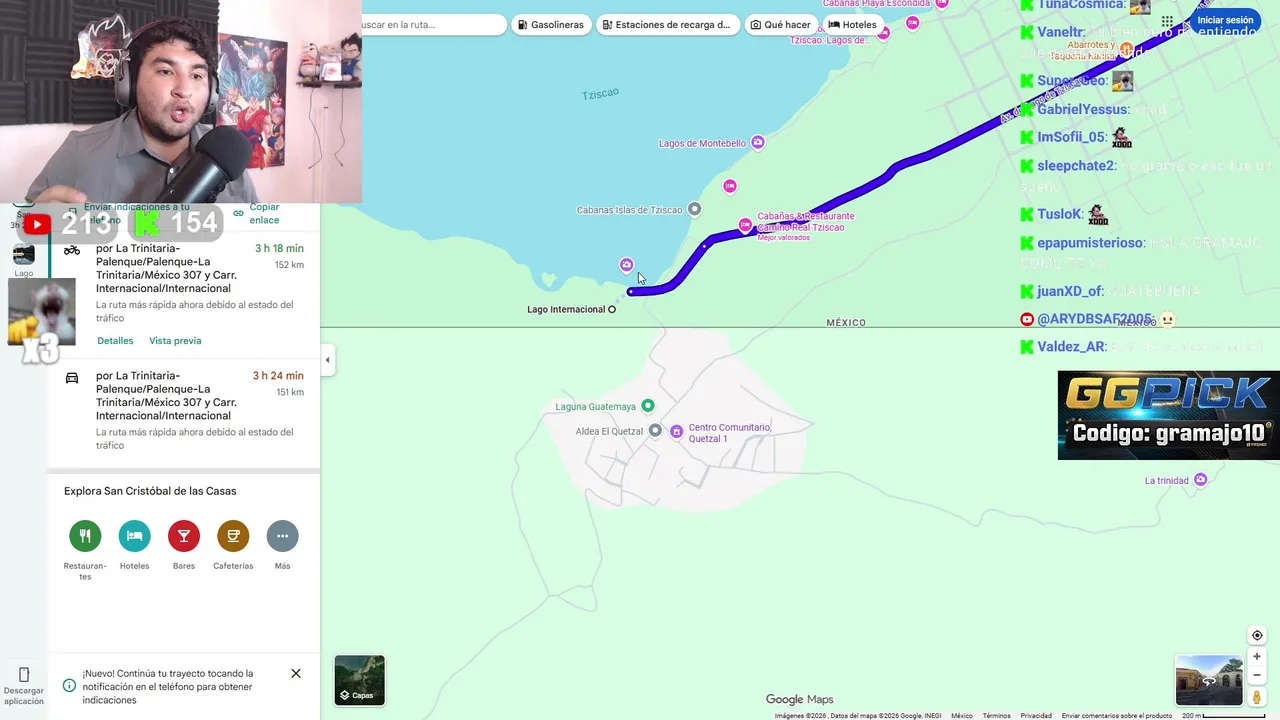This screenshot has width=1280, height=720.
Task: Open Vista previa for the motorcycle route
Action: tap(175, 341)
